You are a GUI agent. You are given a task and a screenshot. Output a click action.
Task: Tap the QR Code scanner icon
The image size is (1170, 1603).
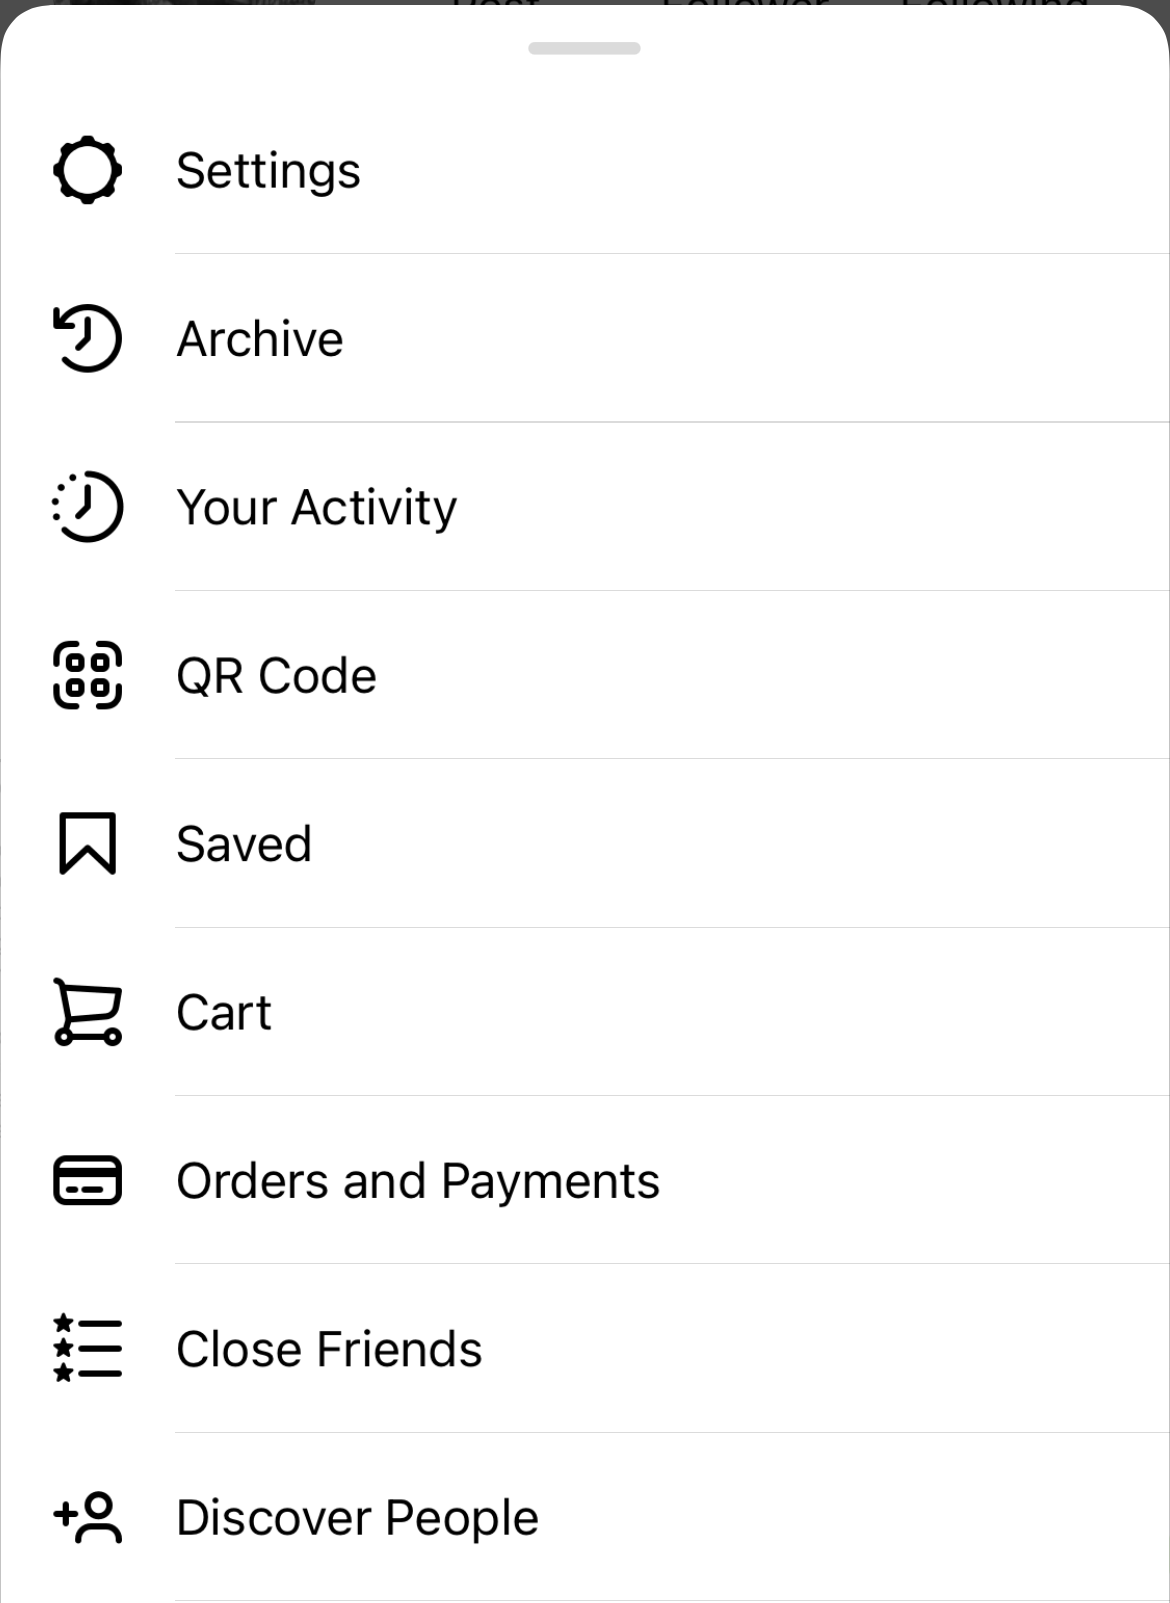(x=87, y=675)
